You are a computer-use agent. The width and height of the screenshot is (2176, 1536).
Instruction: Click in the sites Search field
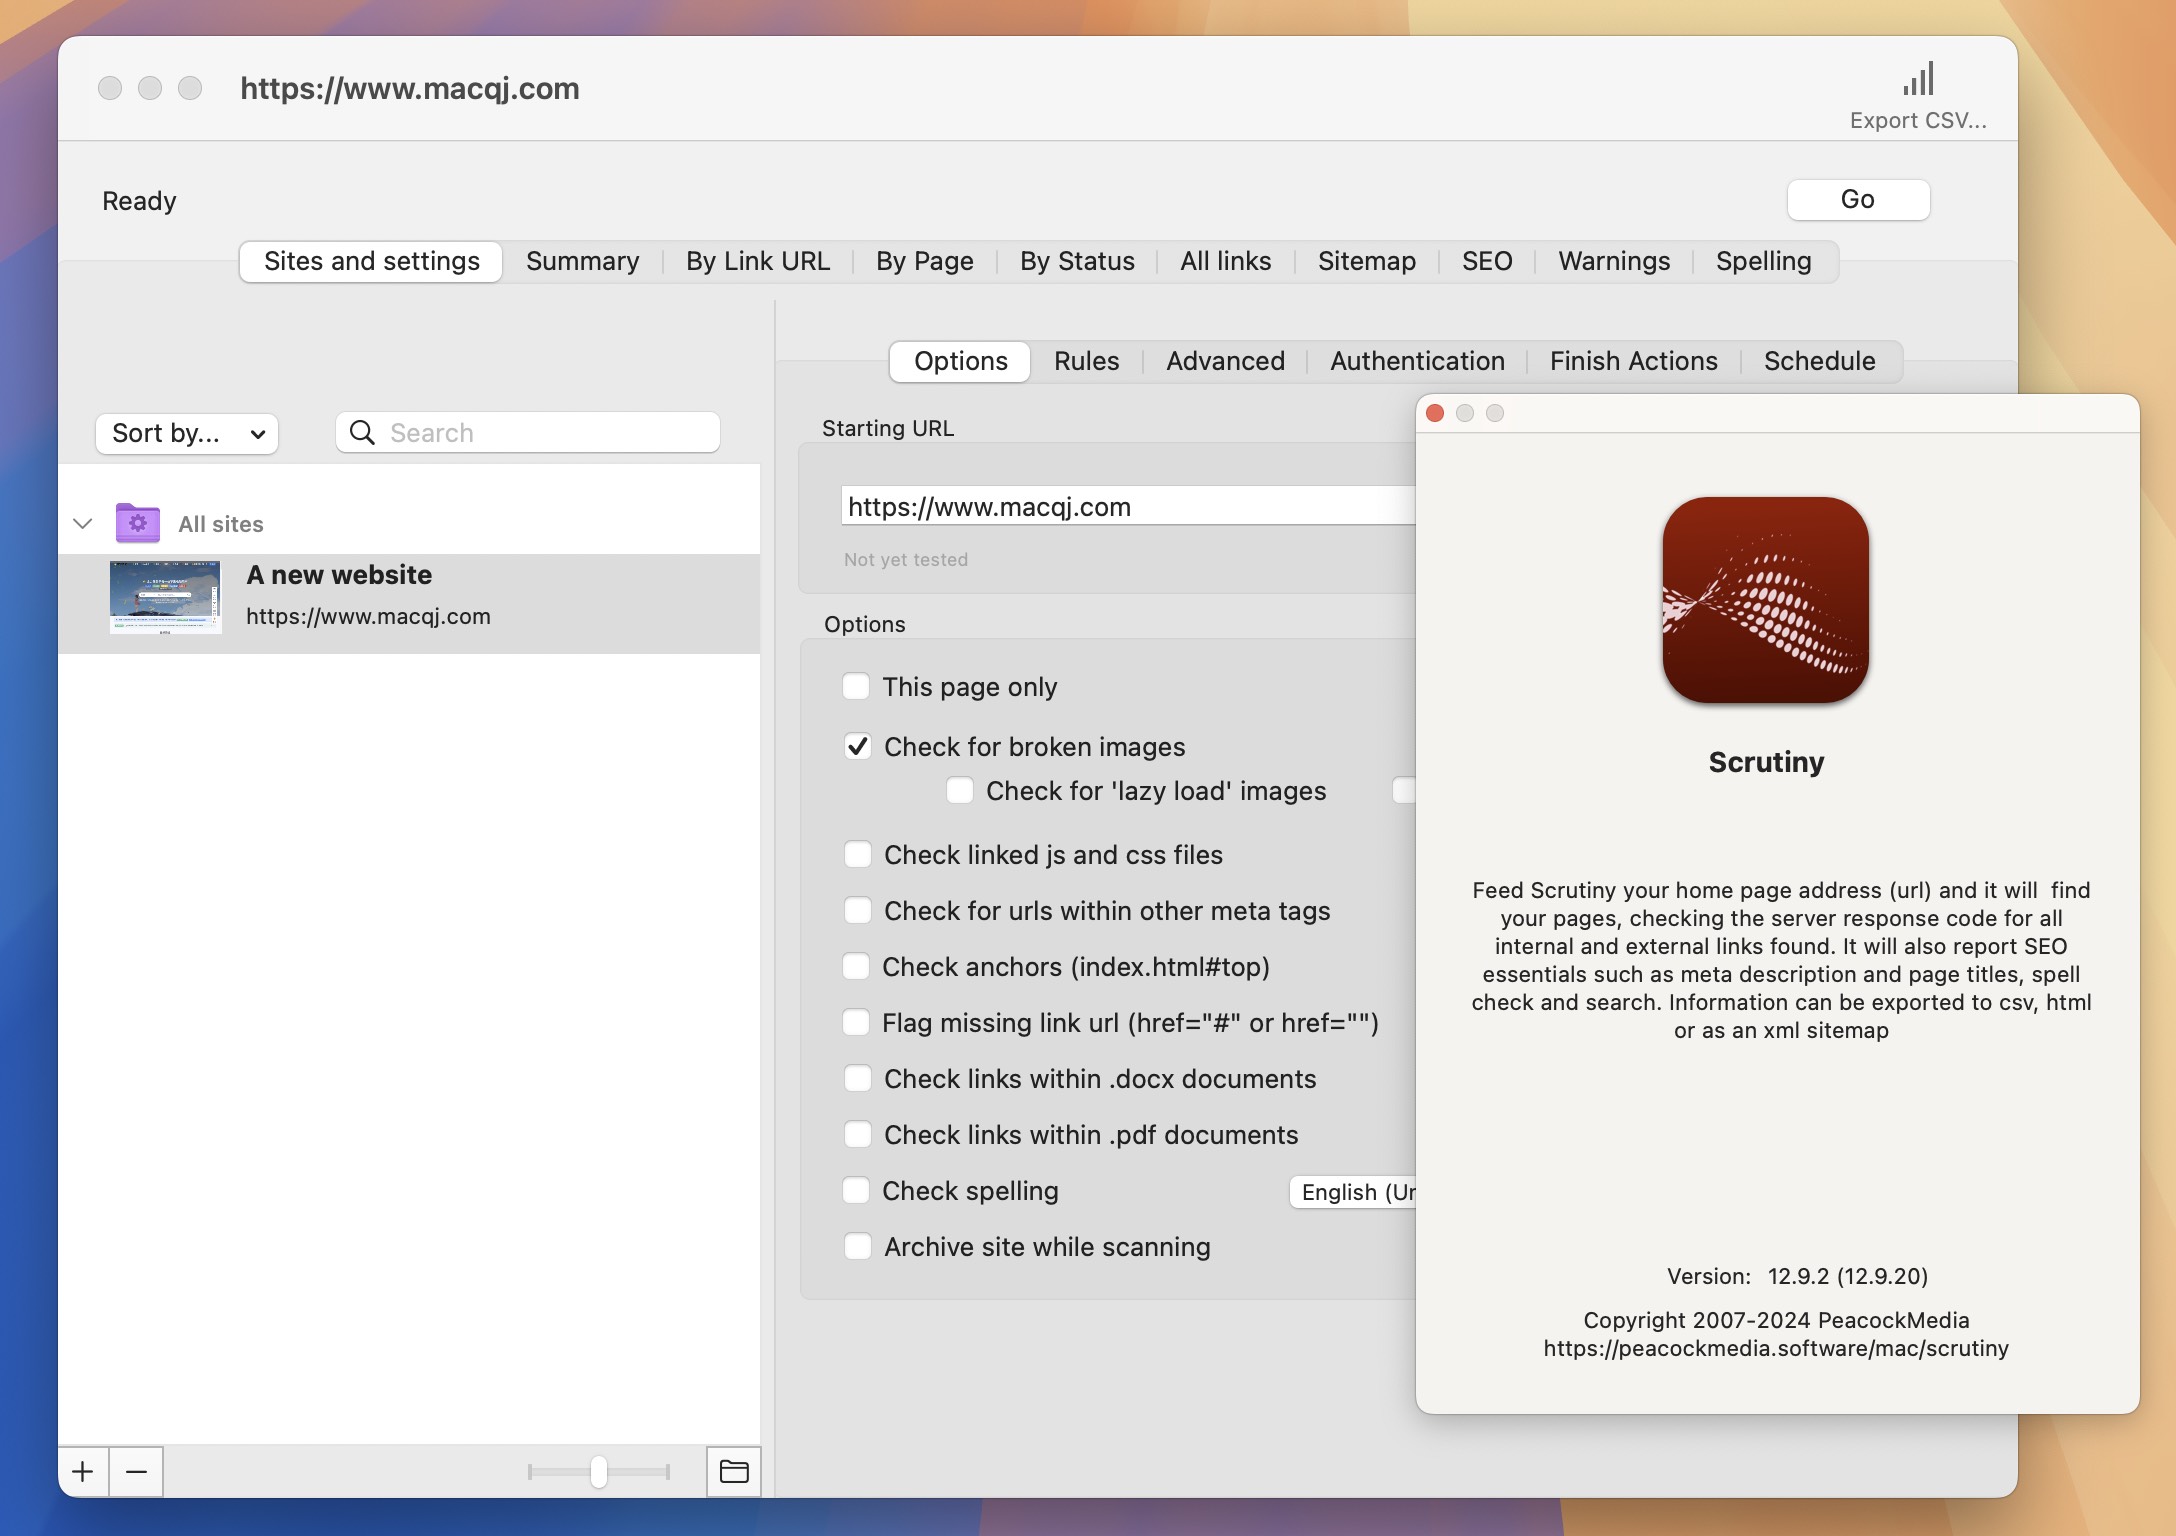click(528, 432)
